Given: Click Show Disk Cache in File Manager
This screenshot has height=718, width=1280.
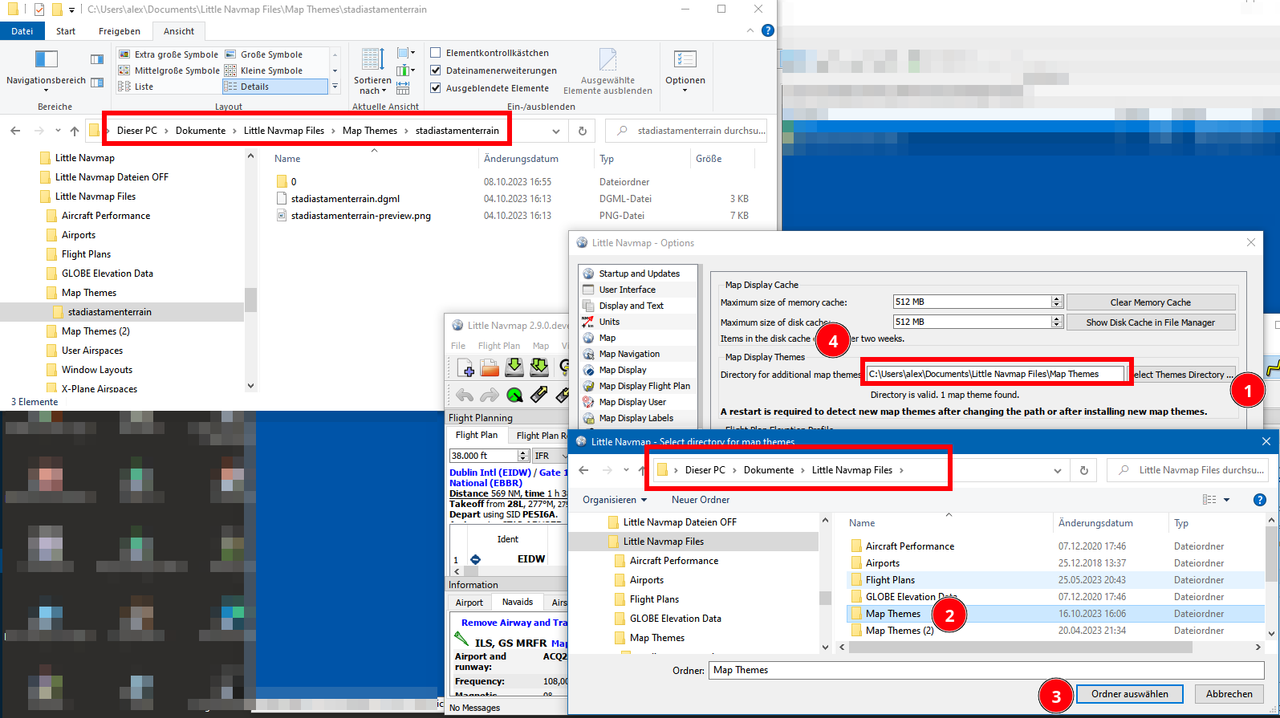Looking at the screenshot, I should coord(1151,322).
